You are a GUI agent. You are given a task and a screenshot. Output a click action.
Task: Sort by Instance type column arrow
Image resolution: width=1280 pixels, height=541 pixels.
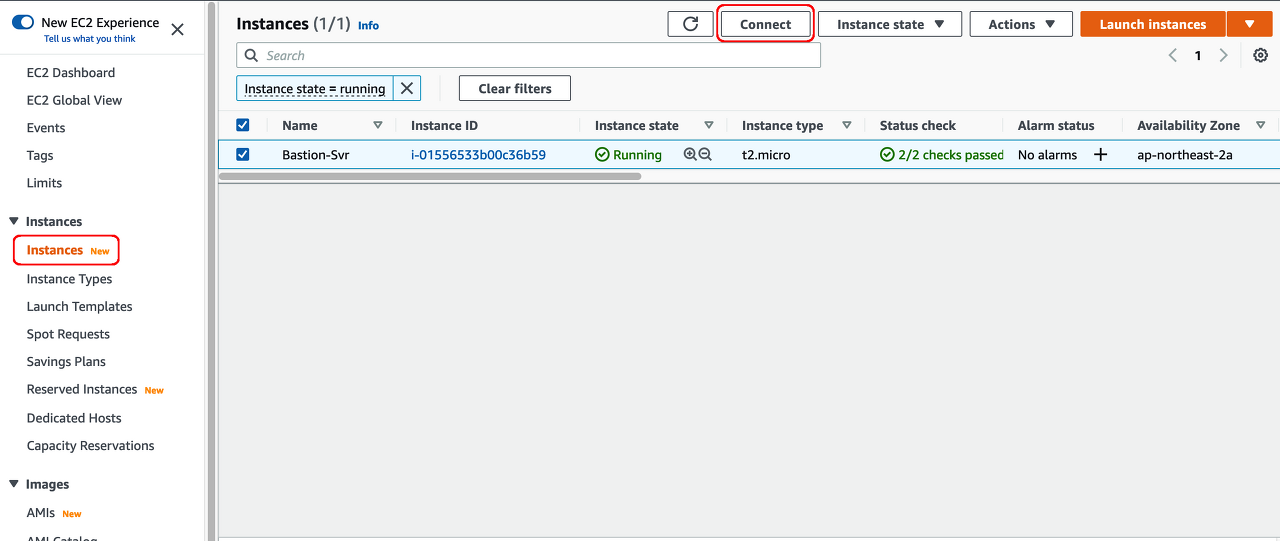[846, 125]
